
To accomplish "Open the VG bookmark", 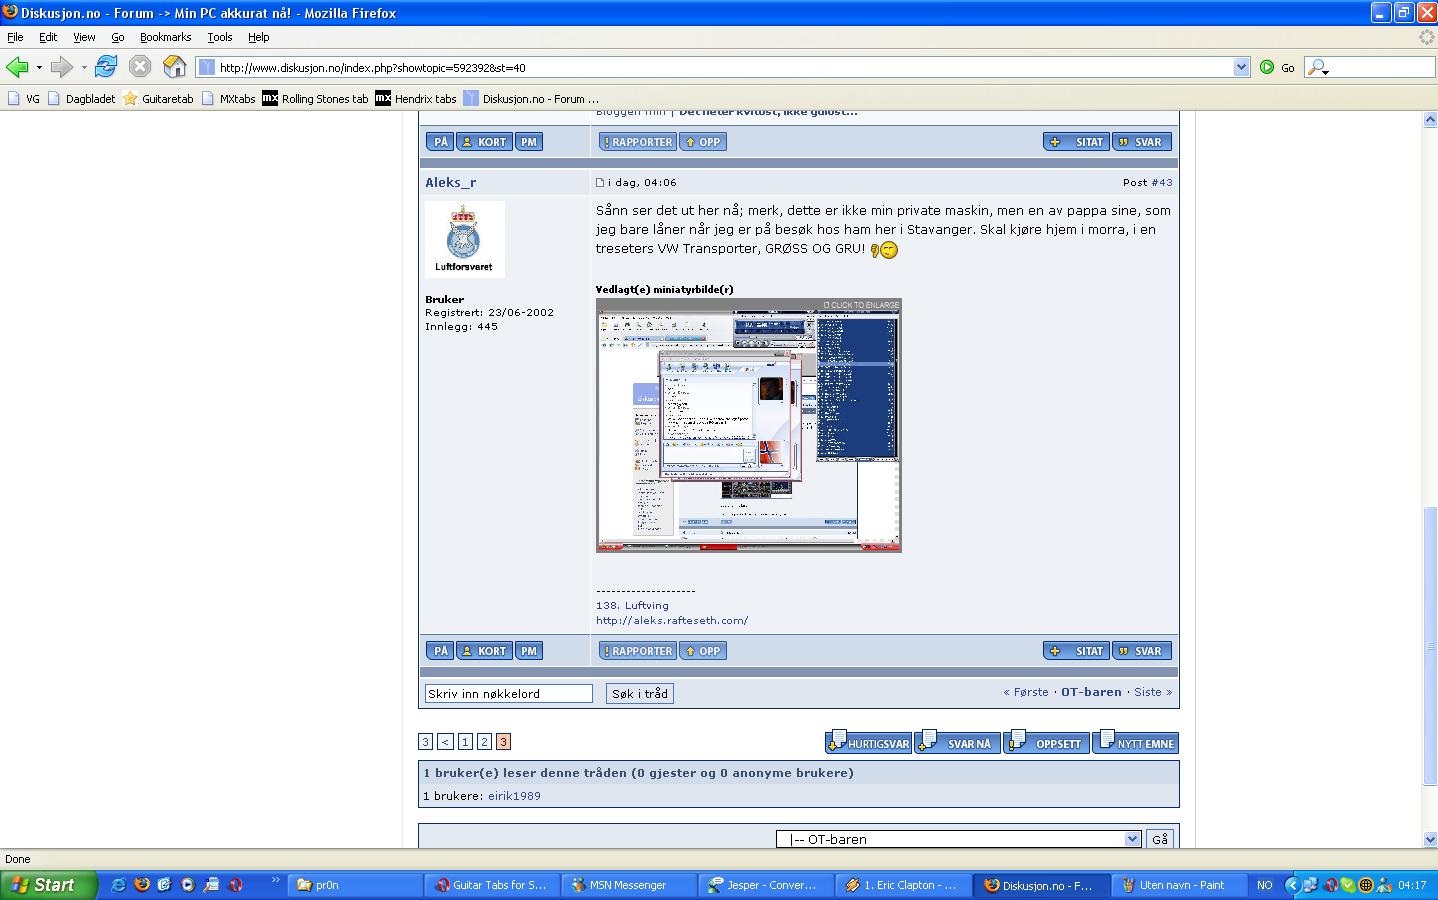I will pos(24,99).
